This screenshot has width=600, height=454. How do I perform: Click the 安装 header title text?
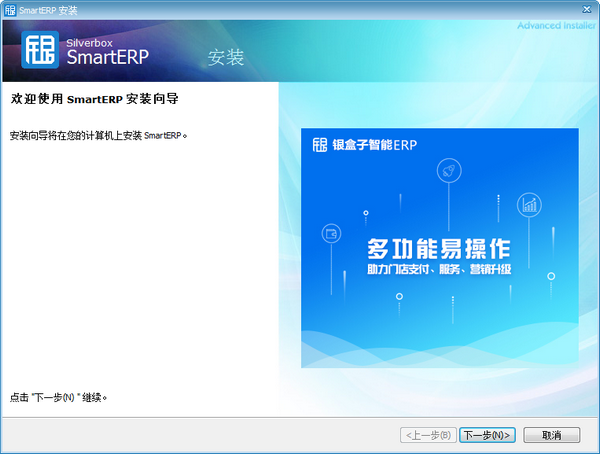[x=226, y=58]
